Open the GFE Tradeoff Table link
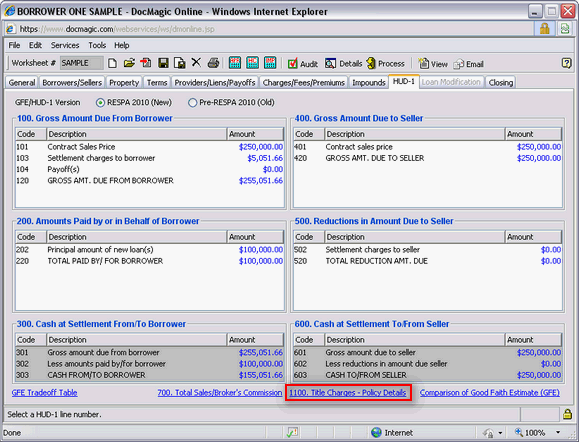The height and width of the screenshot is (442, 579). 45,393
